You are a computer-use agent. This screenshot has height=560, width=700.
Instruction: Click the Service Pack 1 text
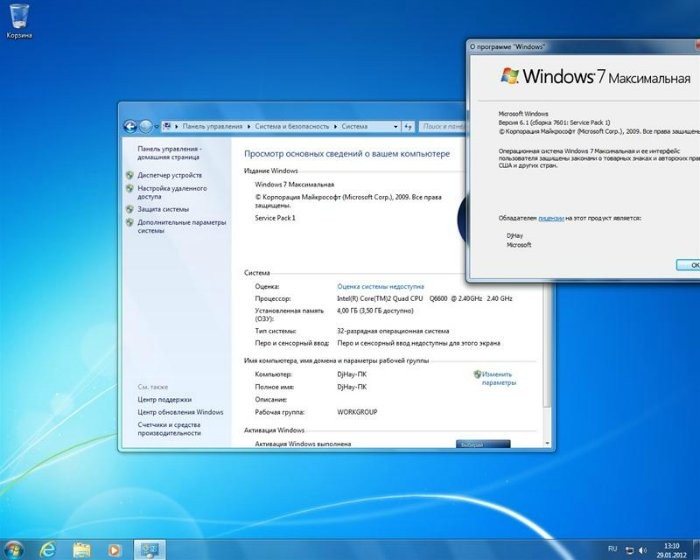pyautogui.click(x=275, y=218)
